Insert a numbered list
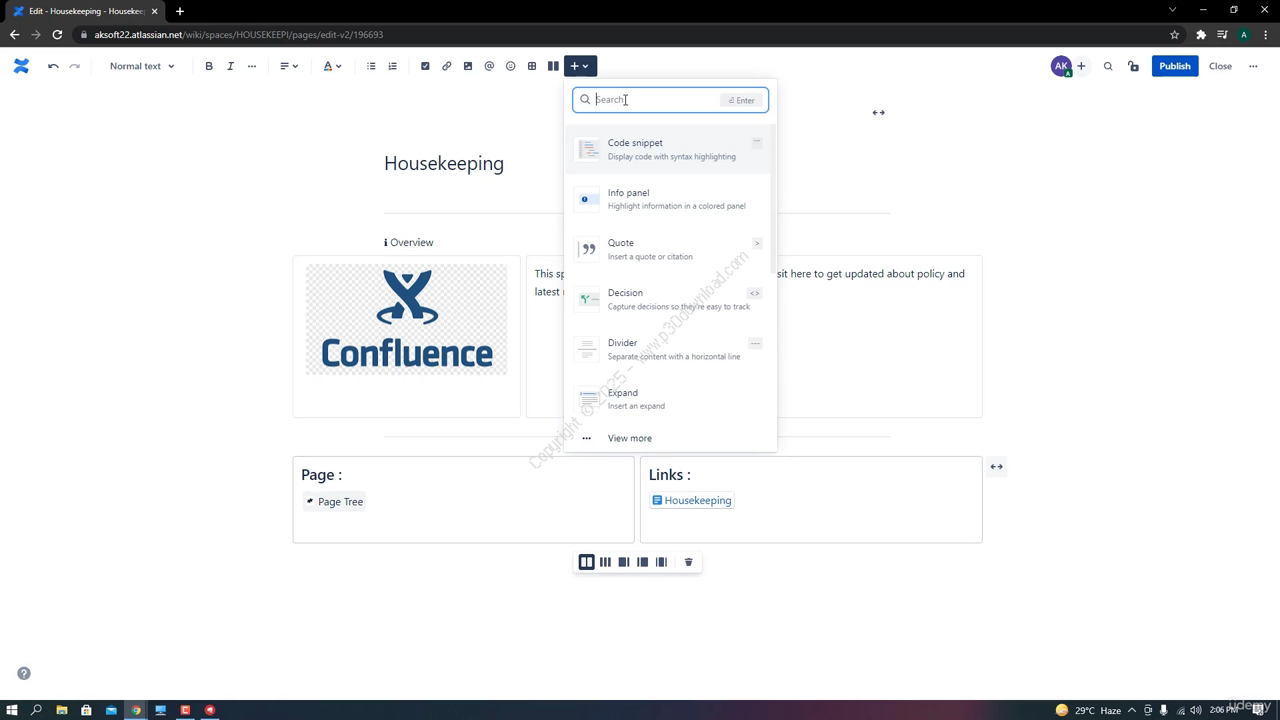 [x=392, y=66]
